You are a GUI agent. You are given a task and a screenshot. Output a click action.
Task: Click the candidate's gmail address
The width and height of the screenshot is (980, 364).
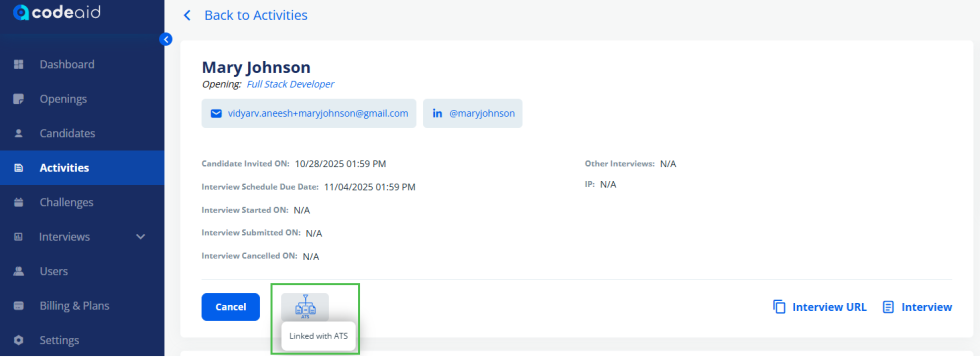(318, 113)
